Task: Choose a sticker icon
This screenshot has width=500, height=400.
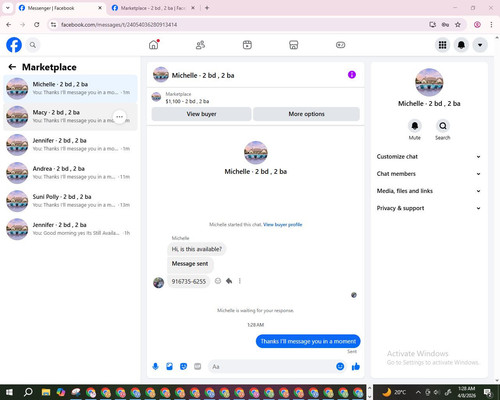Action: tap(183, 367)
